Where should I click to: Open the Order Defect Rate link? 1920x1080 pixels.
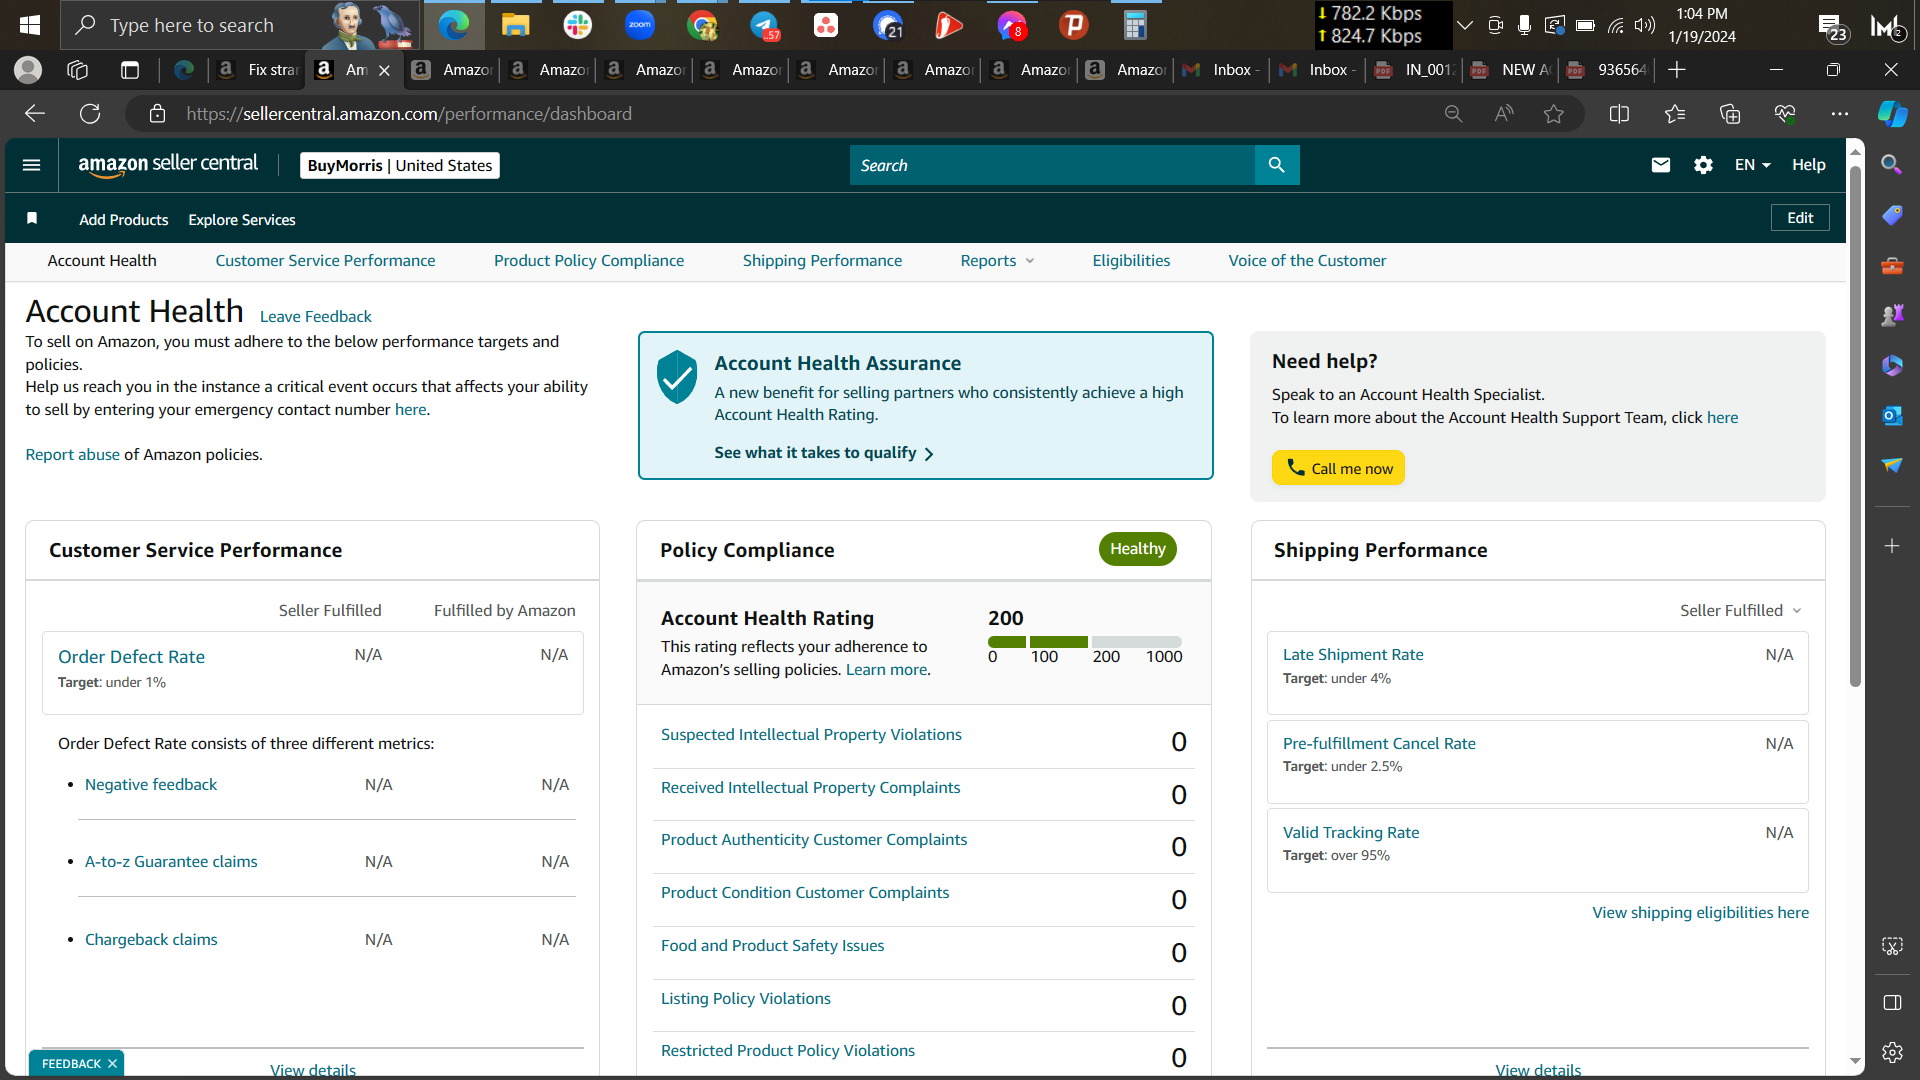pyautogui.click(x=131, y=657)
